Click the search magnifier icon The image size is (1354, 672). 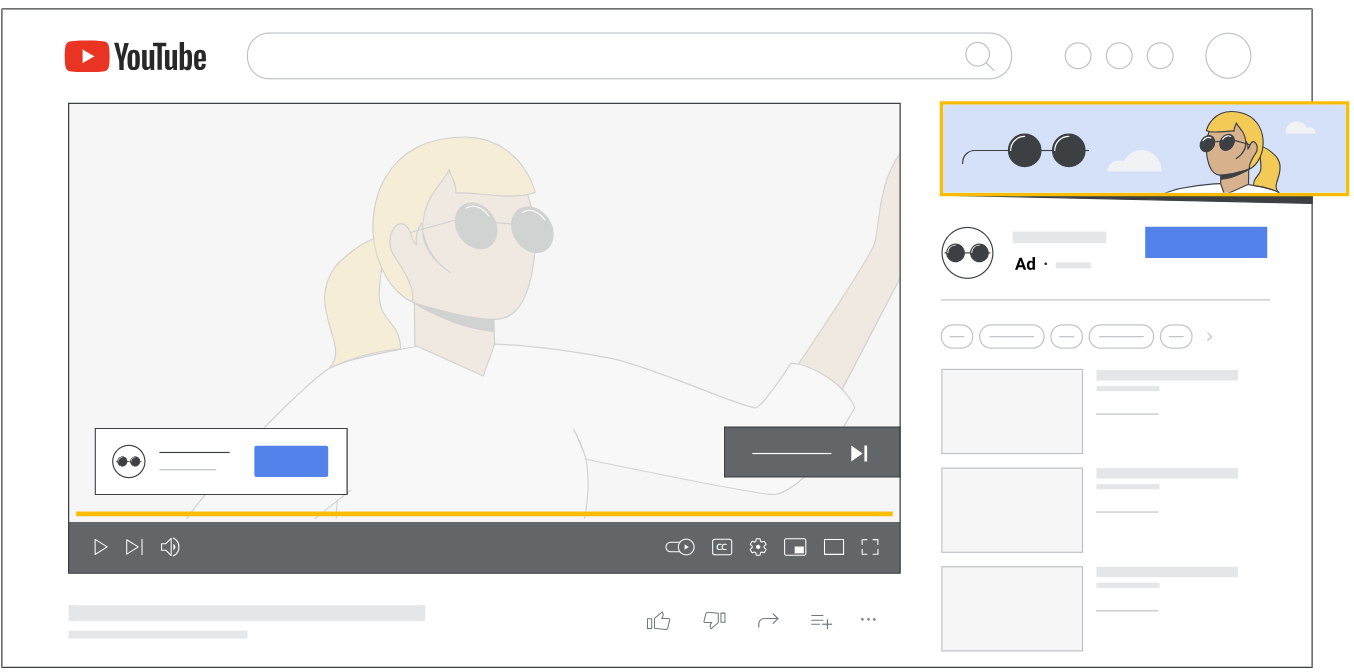[x=979, y=56]
